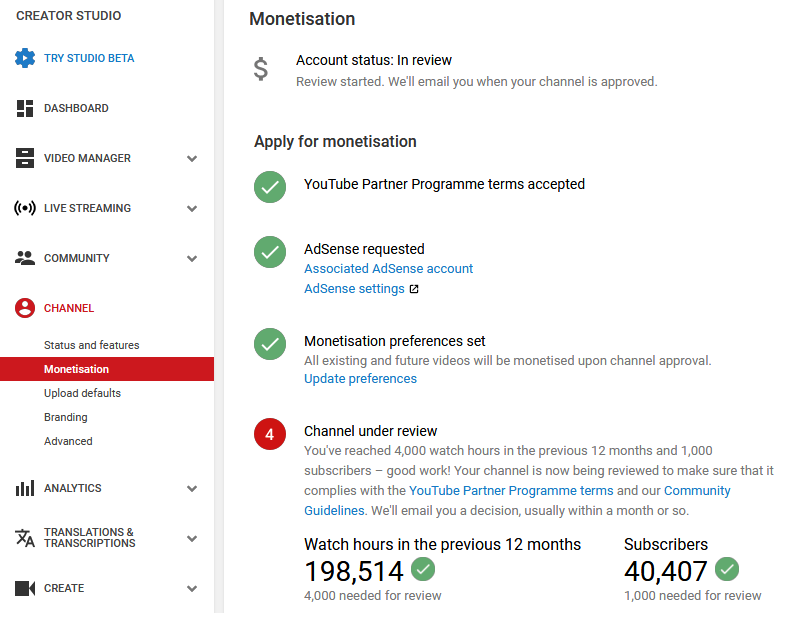Click the Channel under review heading
Viewport: 796px width, 624px height.
pos(371,432)
